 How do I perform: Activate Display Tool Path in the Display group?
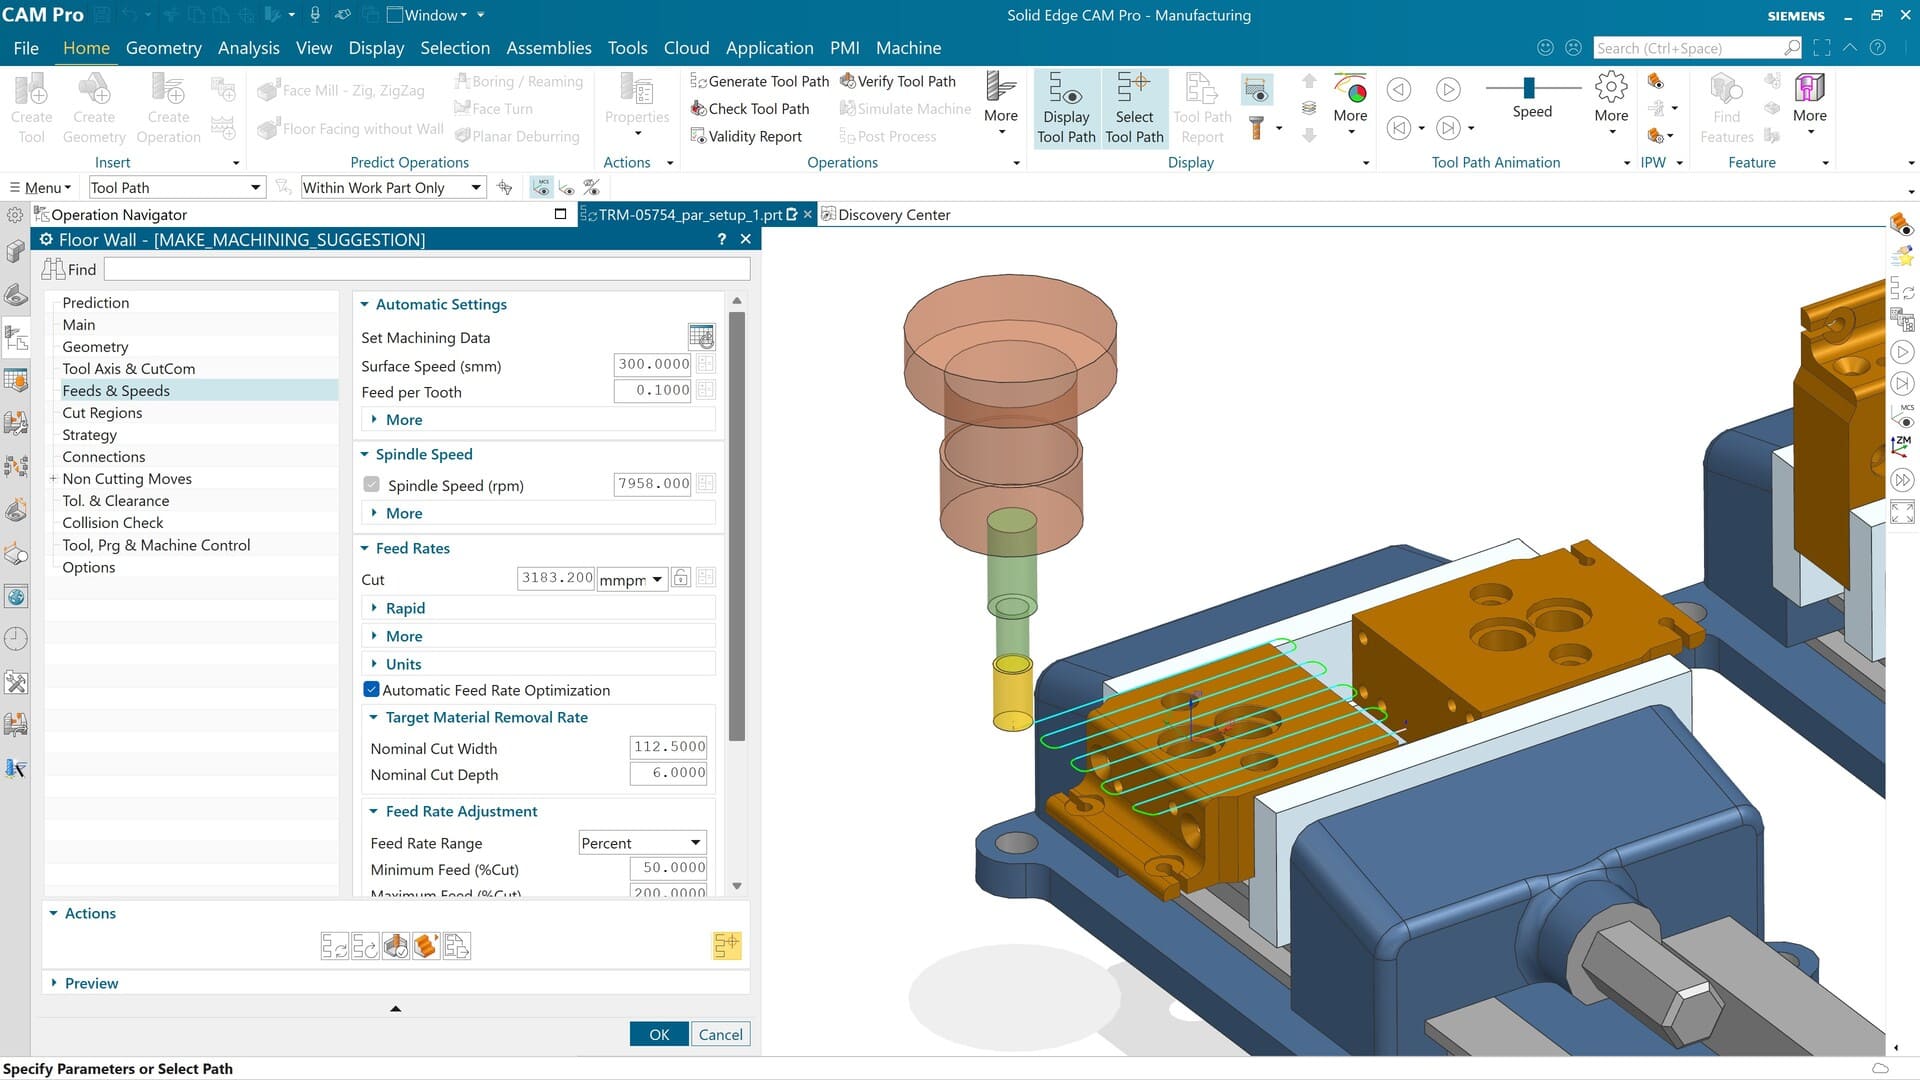pyautogui.click(x=1066, y=107)
